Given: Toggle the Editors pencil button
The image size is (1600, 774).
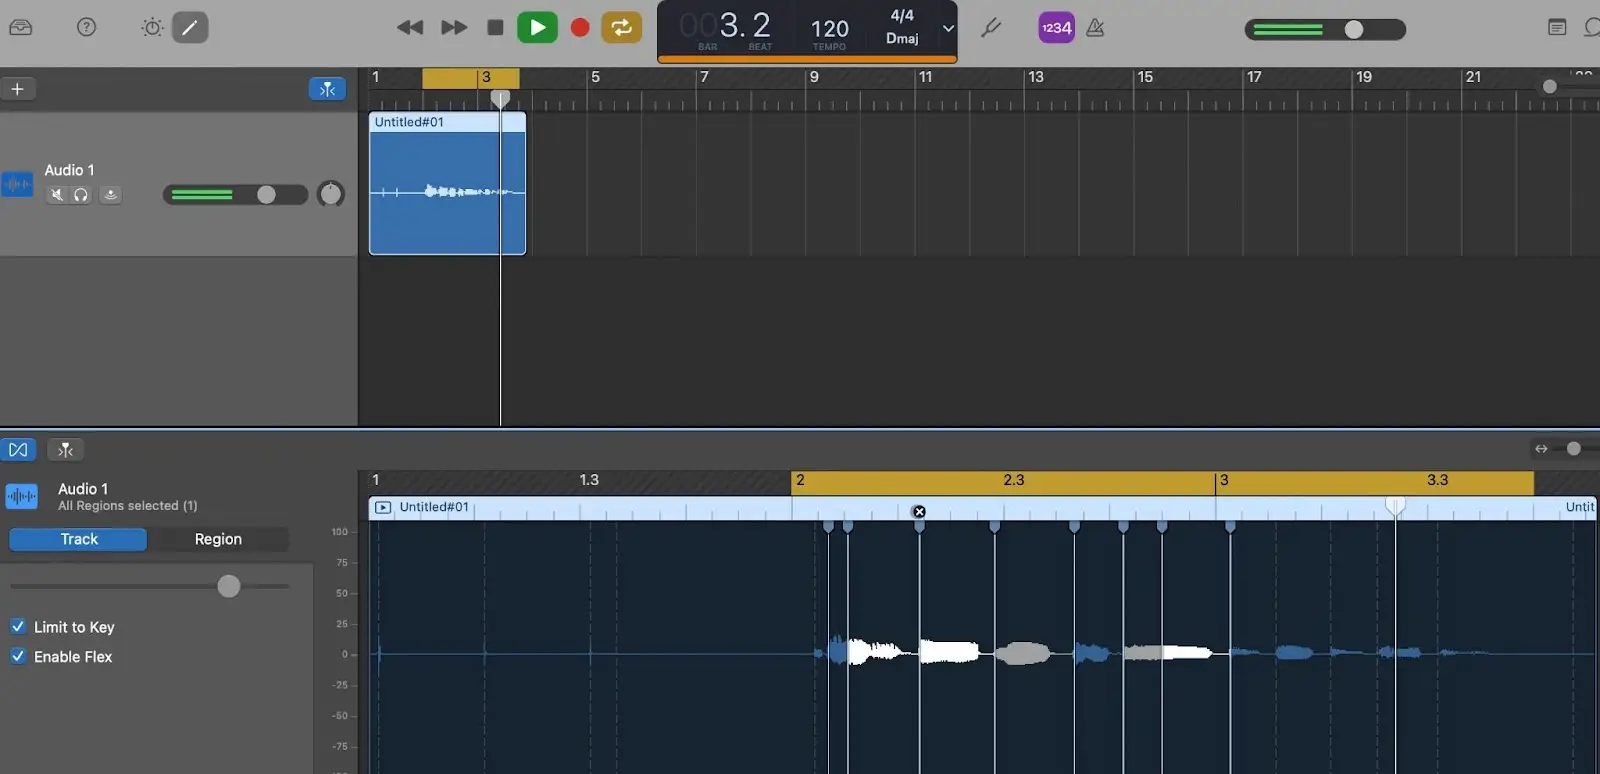Looking at the screenshot, I should coord(190,27).
